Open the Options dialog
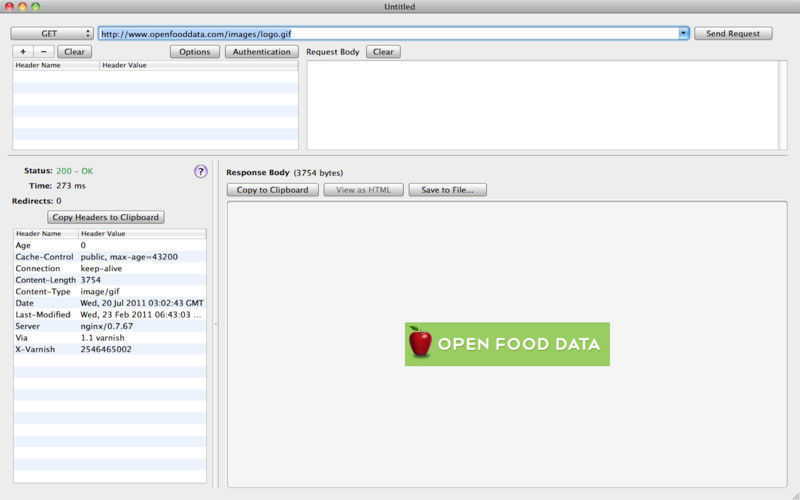Image resolution: width=800 pixels, height=500 pixels. [x=195, y=52]
